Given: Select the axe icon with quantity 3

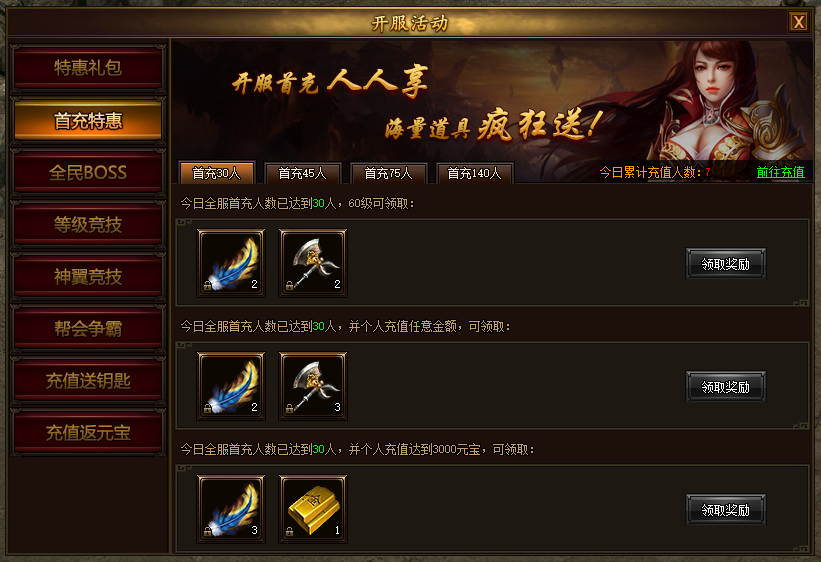Looking at the screenshot, I should coord(313,386).
